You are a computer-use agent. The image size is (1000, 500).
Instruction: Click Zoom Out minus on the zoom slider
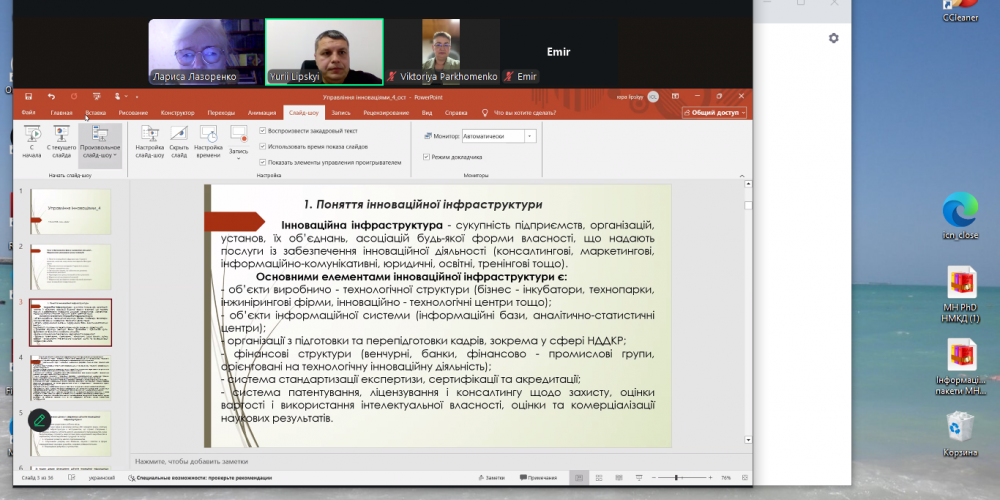point(656,478)
